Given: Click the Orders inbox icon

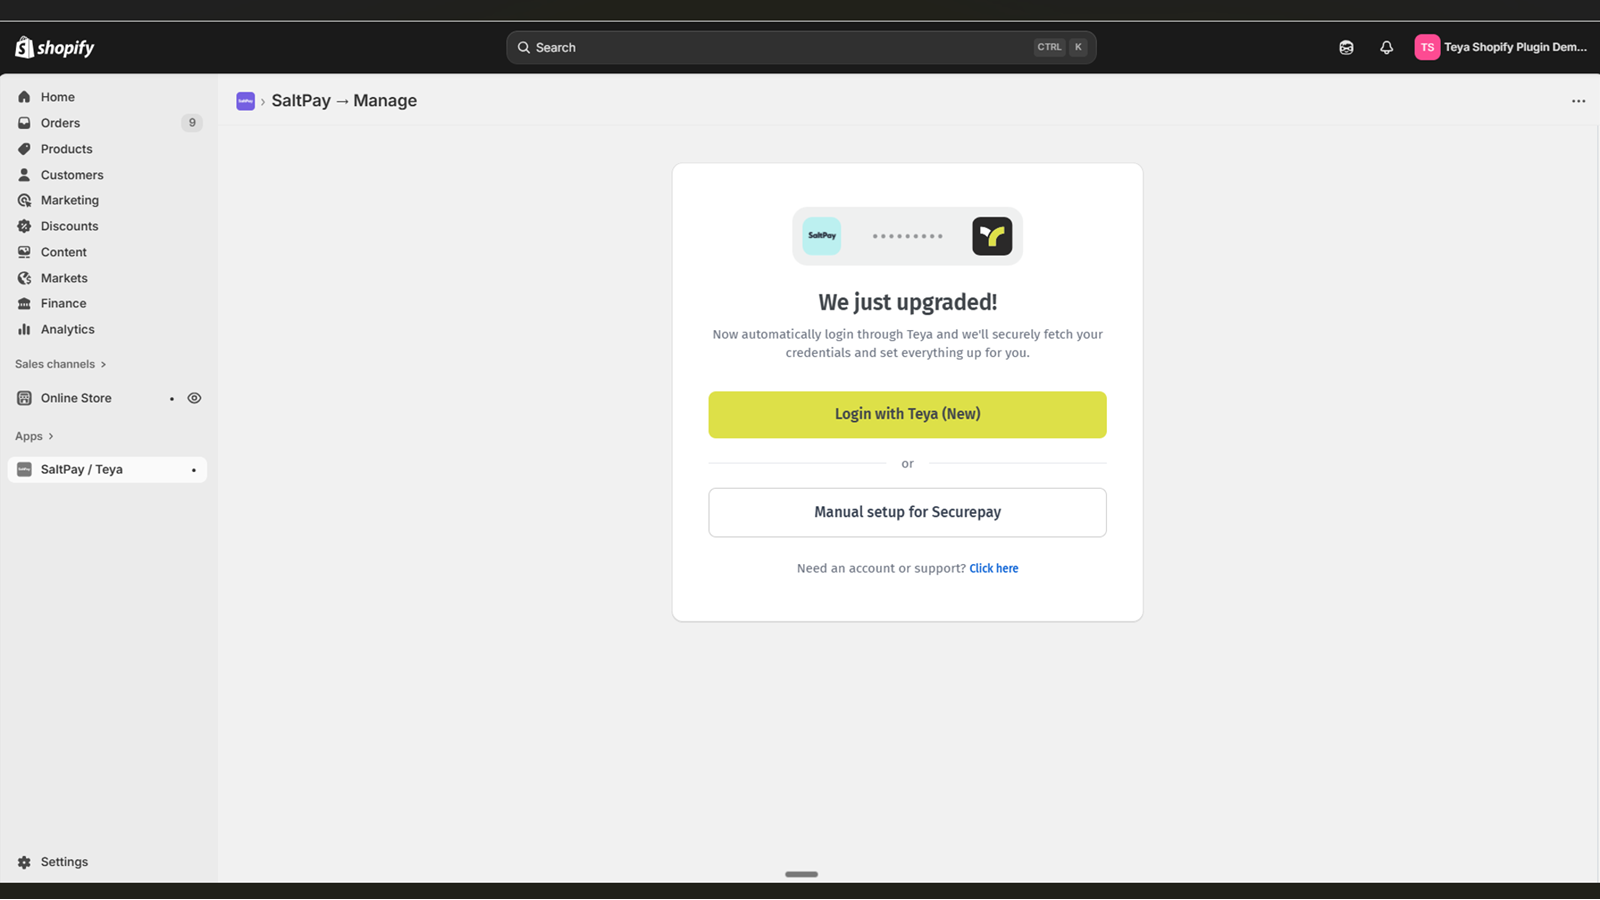Looking at the screenshot, I should pos(24,123).
